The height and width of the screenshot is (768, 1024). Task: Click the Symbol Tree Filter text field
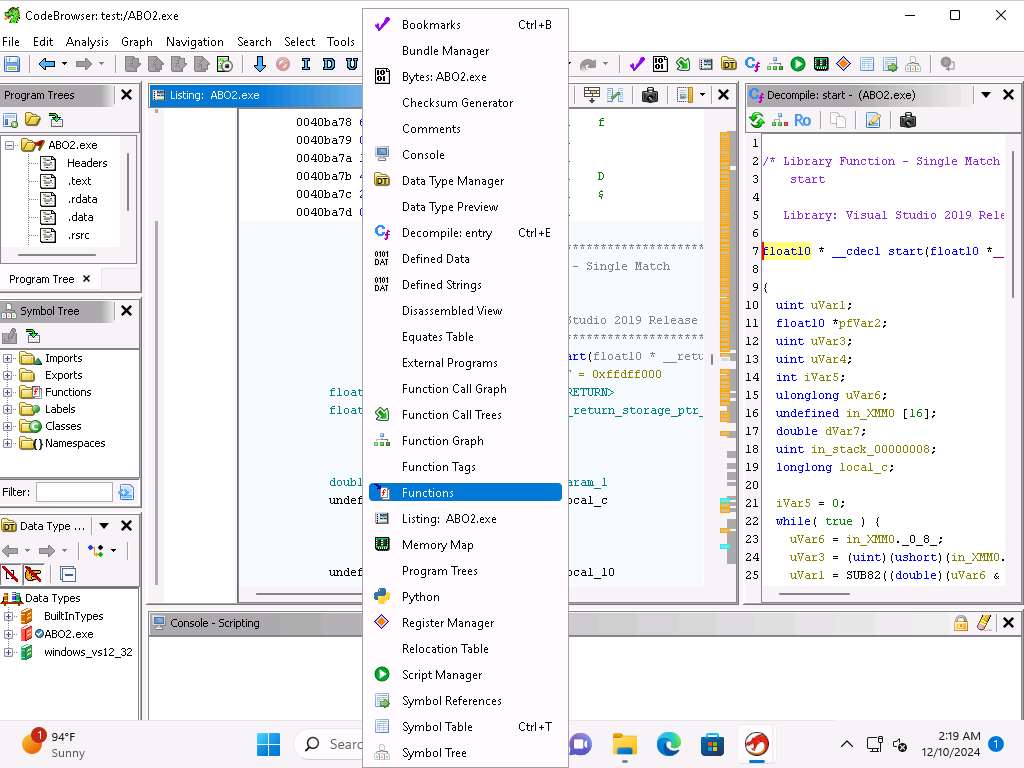pyautogui.click(x=74, y=492)
